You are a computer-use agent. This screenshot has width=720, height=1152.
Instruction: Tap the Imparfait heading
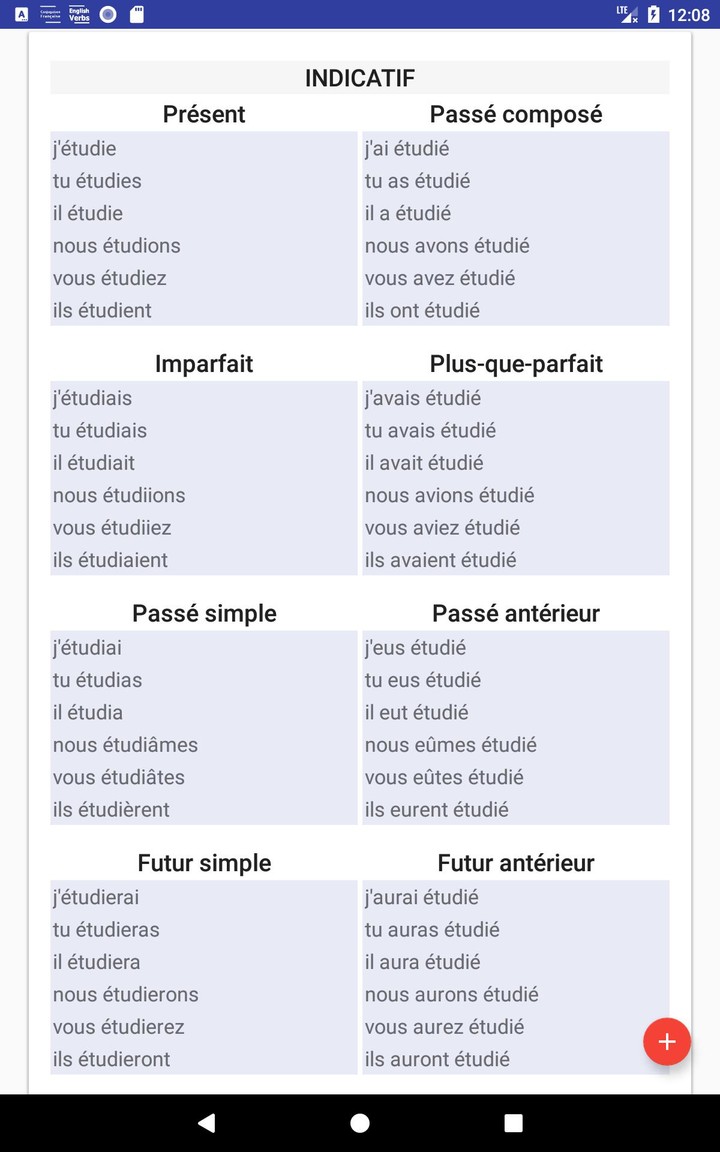pos(203,363)
